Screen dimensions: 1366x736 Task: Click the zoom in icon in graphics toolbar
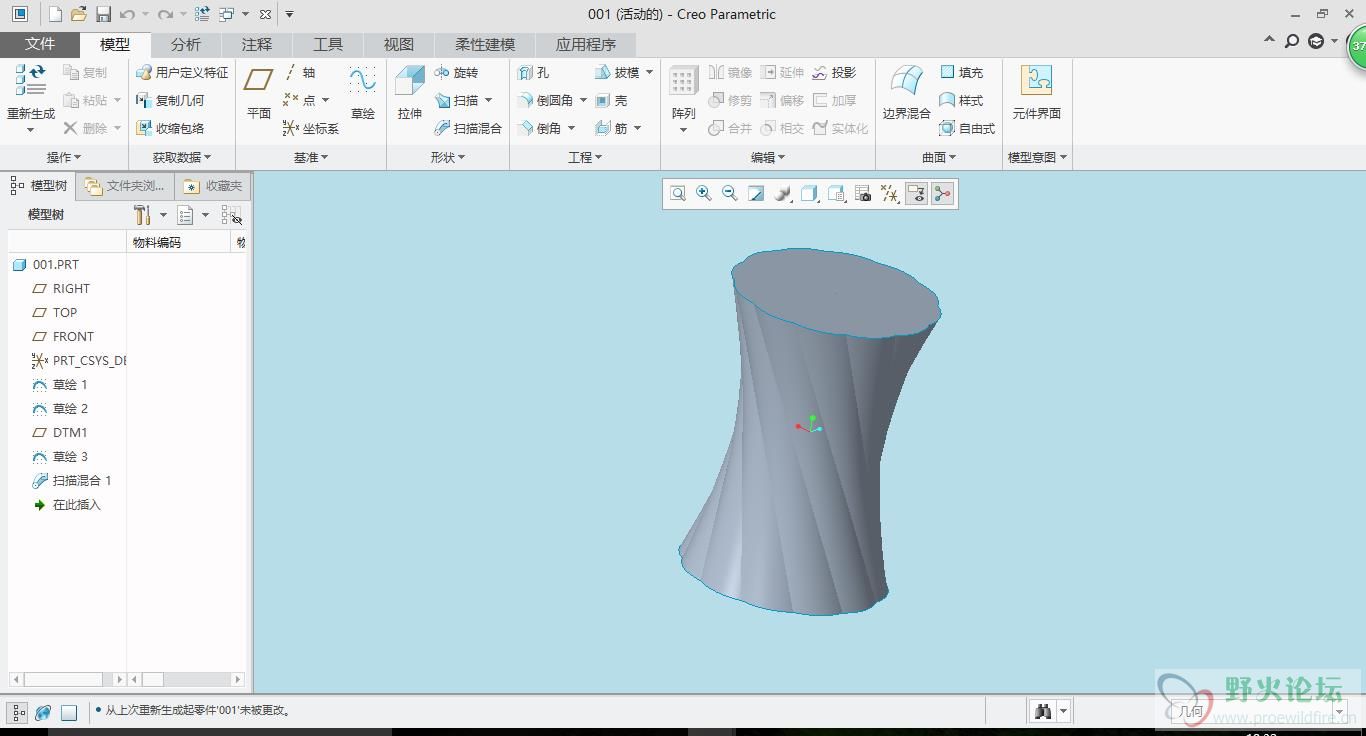click(704, 194)
